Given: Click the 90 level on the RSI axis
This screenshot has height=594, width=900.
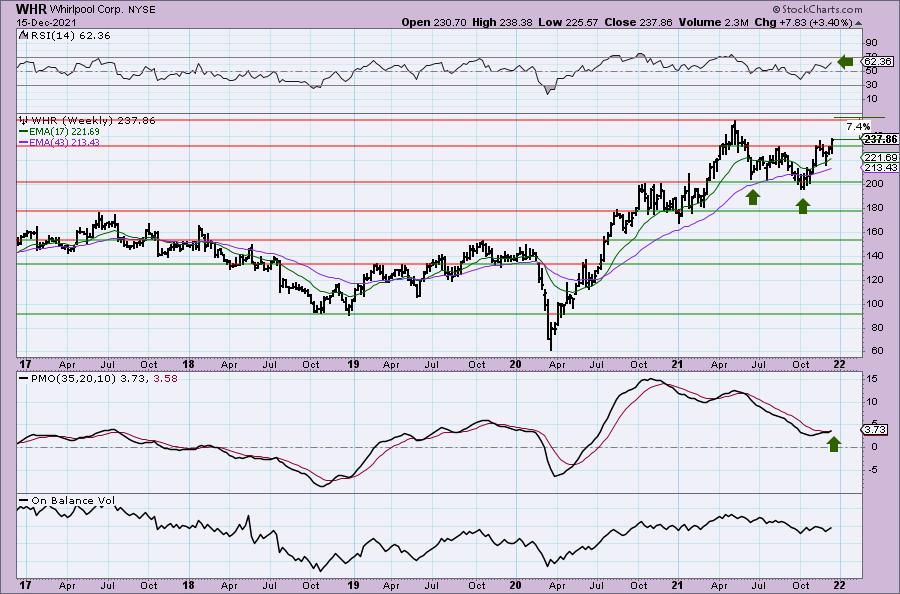Looking at the screenshot, I should pyautogui.click(x=871, y=43).
